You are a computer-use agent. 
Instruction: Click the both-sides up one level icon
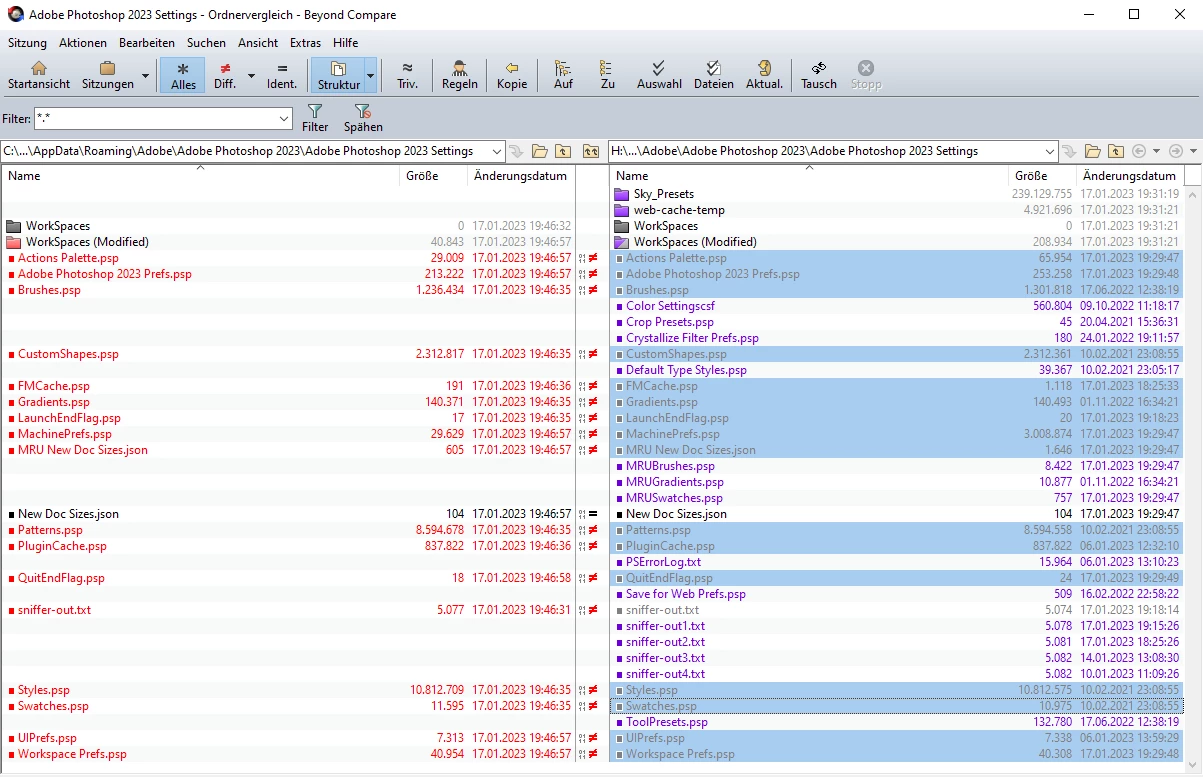tap(591, 151)
